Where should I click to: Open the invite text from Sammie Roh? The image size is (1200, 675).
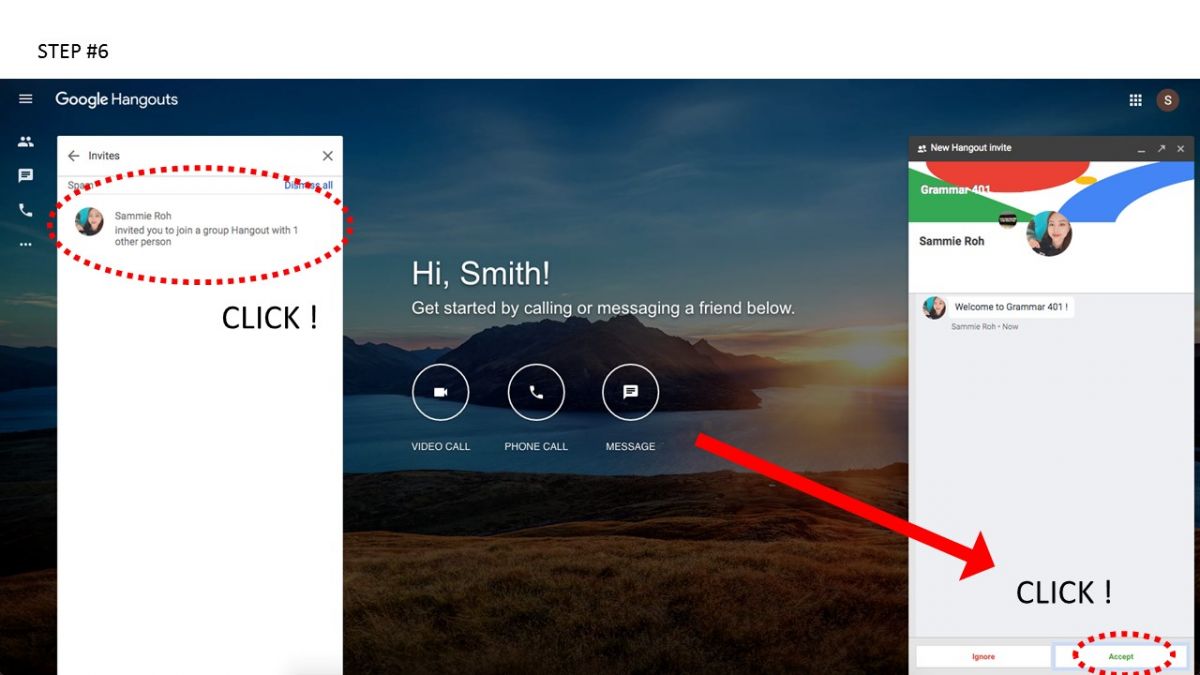[207, 236]
